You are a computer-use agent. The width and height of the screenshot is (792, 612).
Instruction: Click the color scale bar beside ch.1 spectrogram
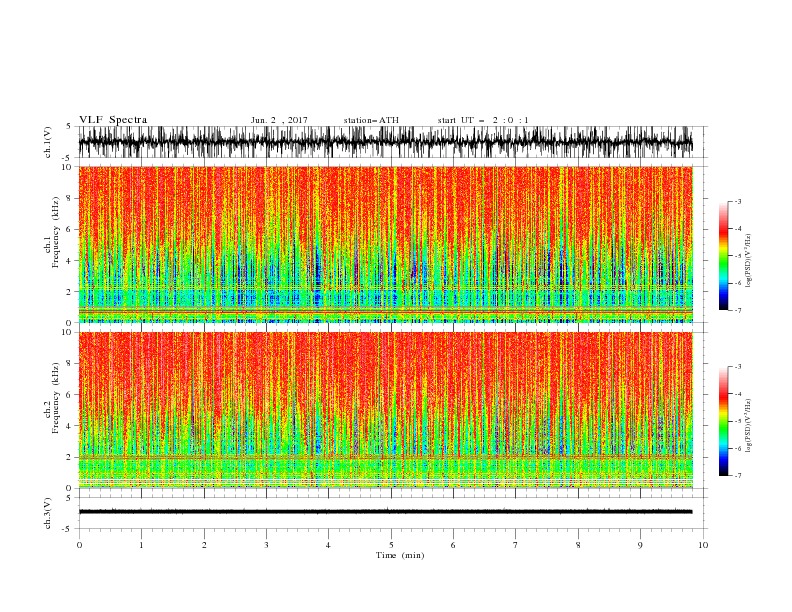click(x=723, y=256)
